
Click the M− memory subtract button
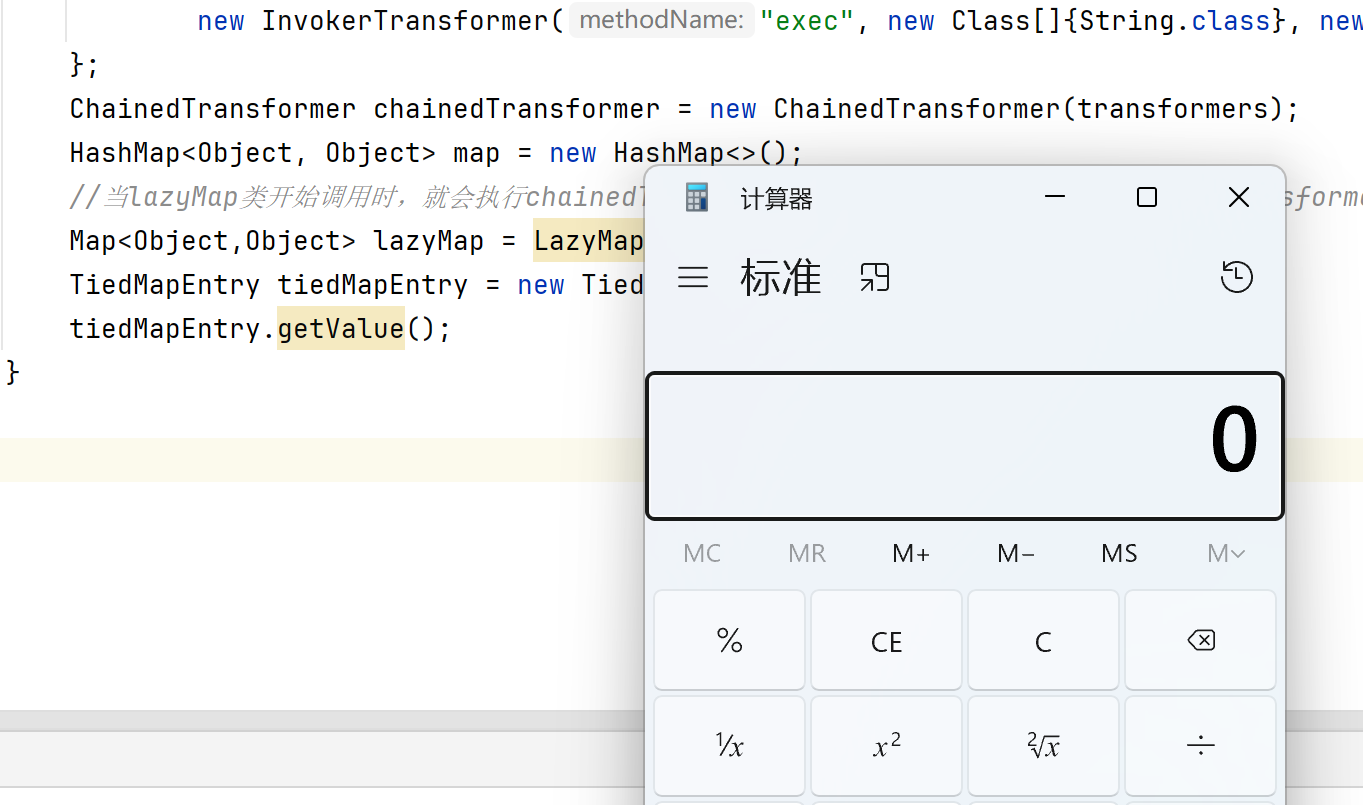[x=1015, y=554]
